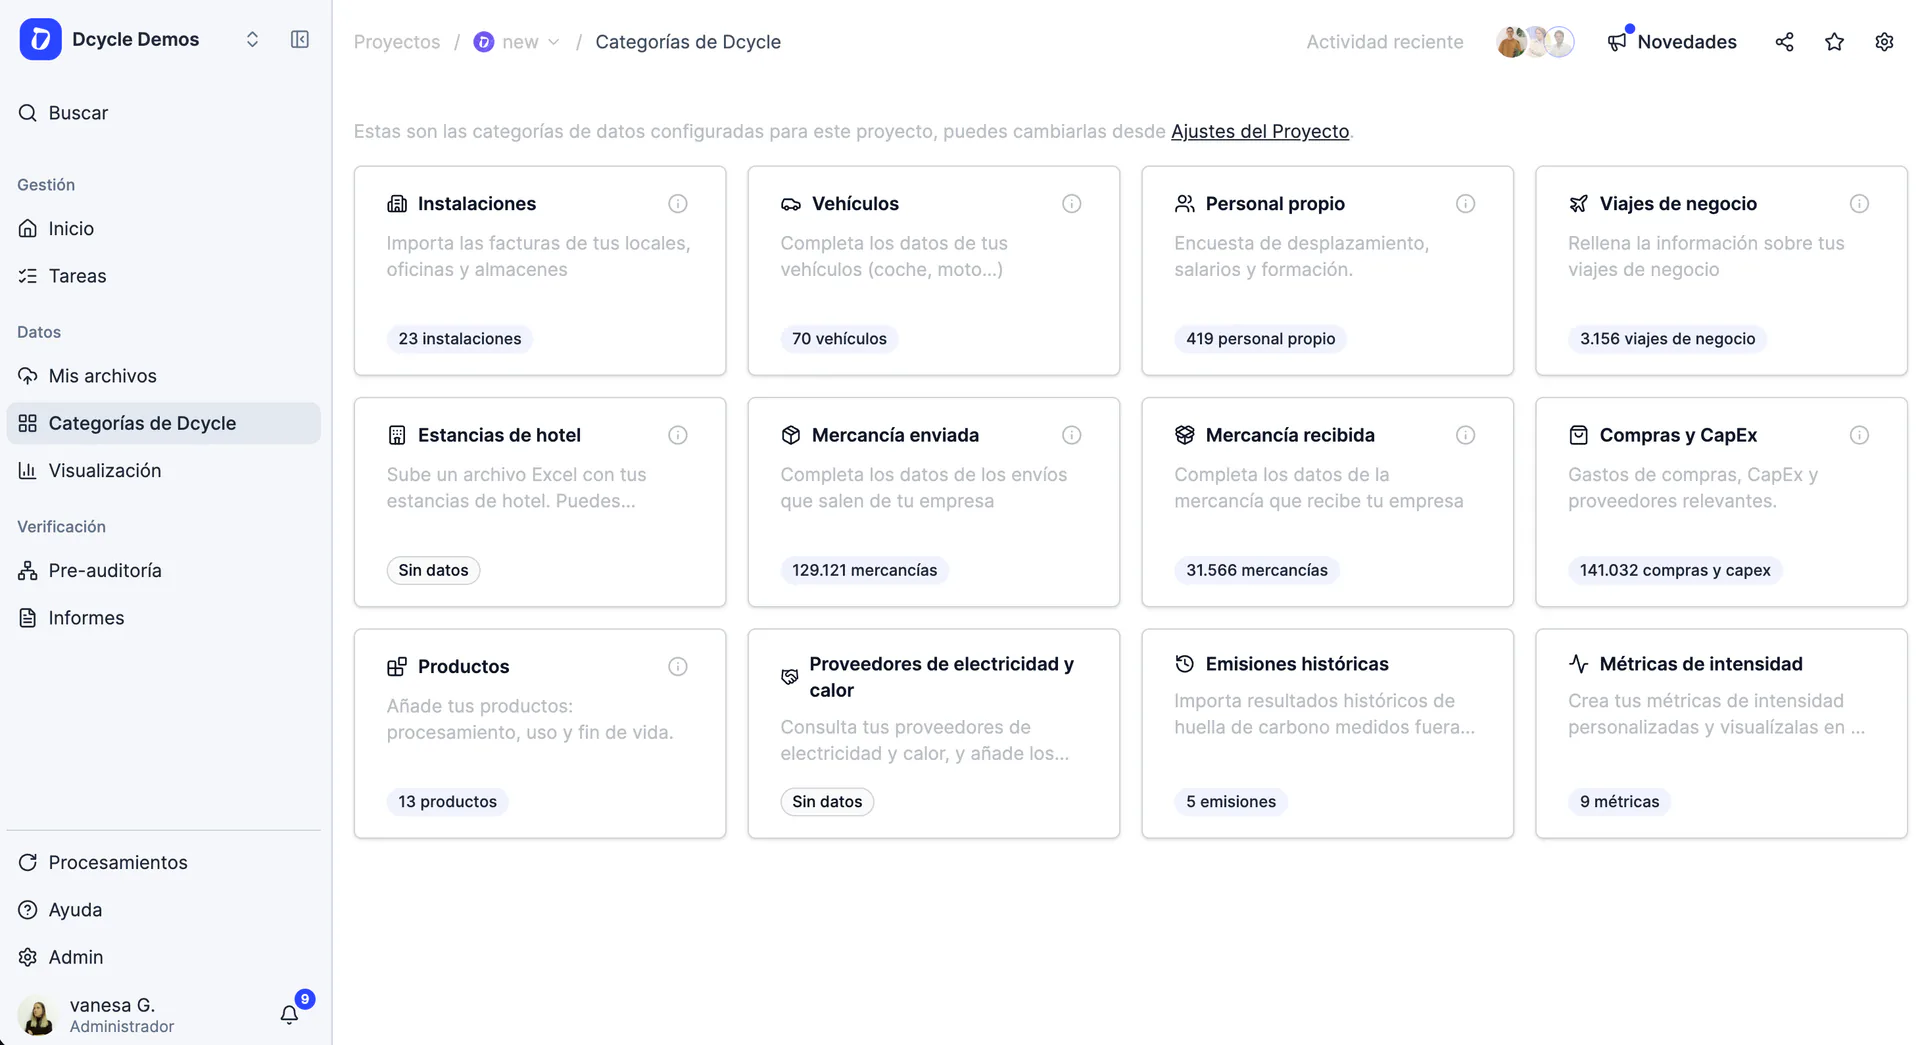Screen dimensions: 1920x1045
Task: Click the '31.566 mercancías' badge
Action: [x=1256, y=570]
